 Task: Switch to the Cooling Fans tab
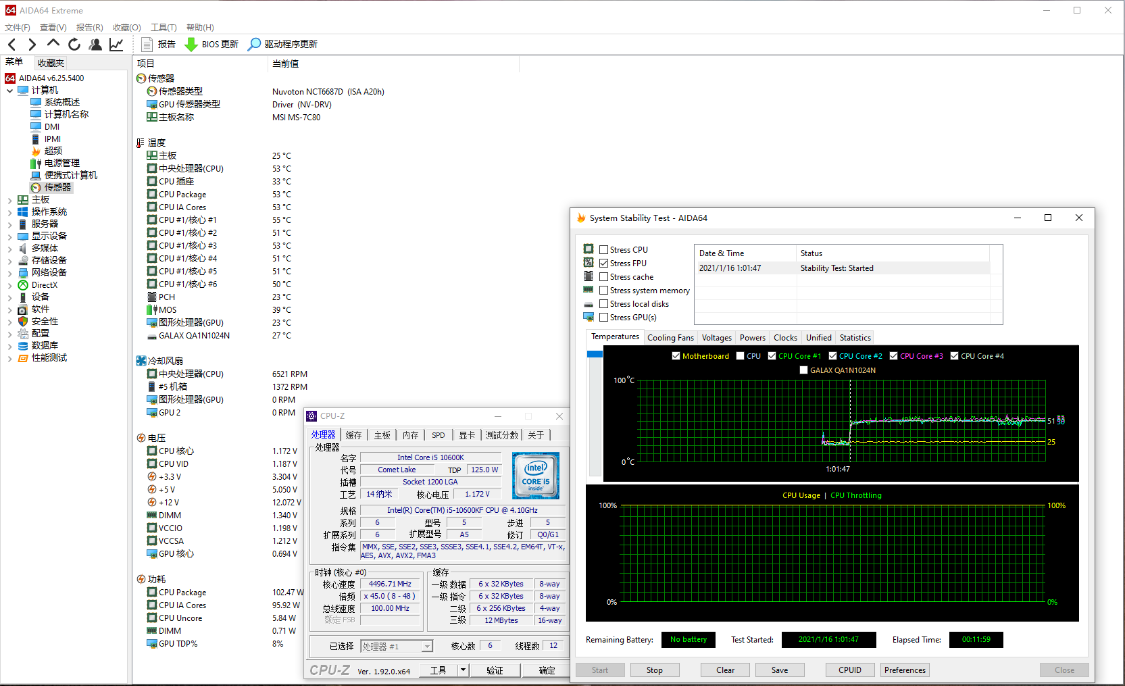click(x=670, y=338)
